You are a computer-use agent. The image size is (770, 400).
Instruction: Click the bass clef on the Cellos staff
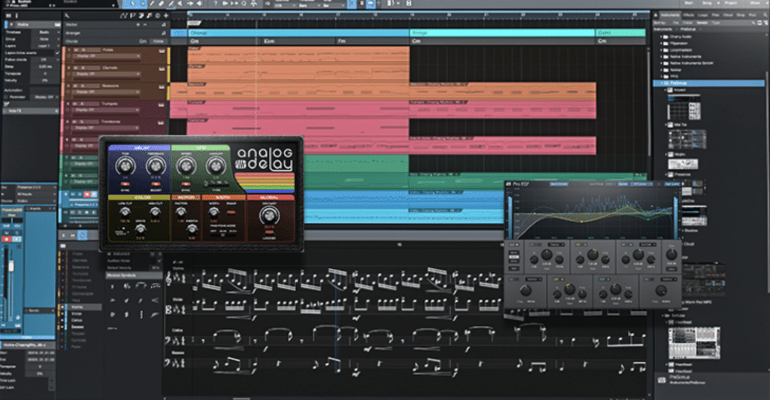tap(168, 340)
